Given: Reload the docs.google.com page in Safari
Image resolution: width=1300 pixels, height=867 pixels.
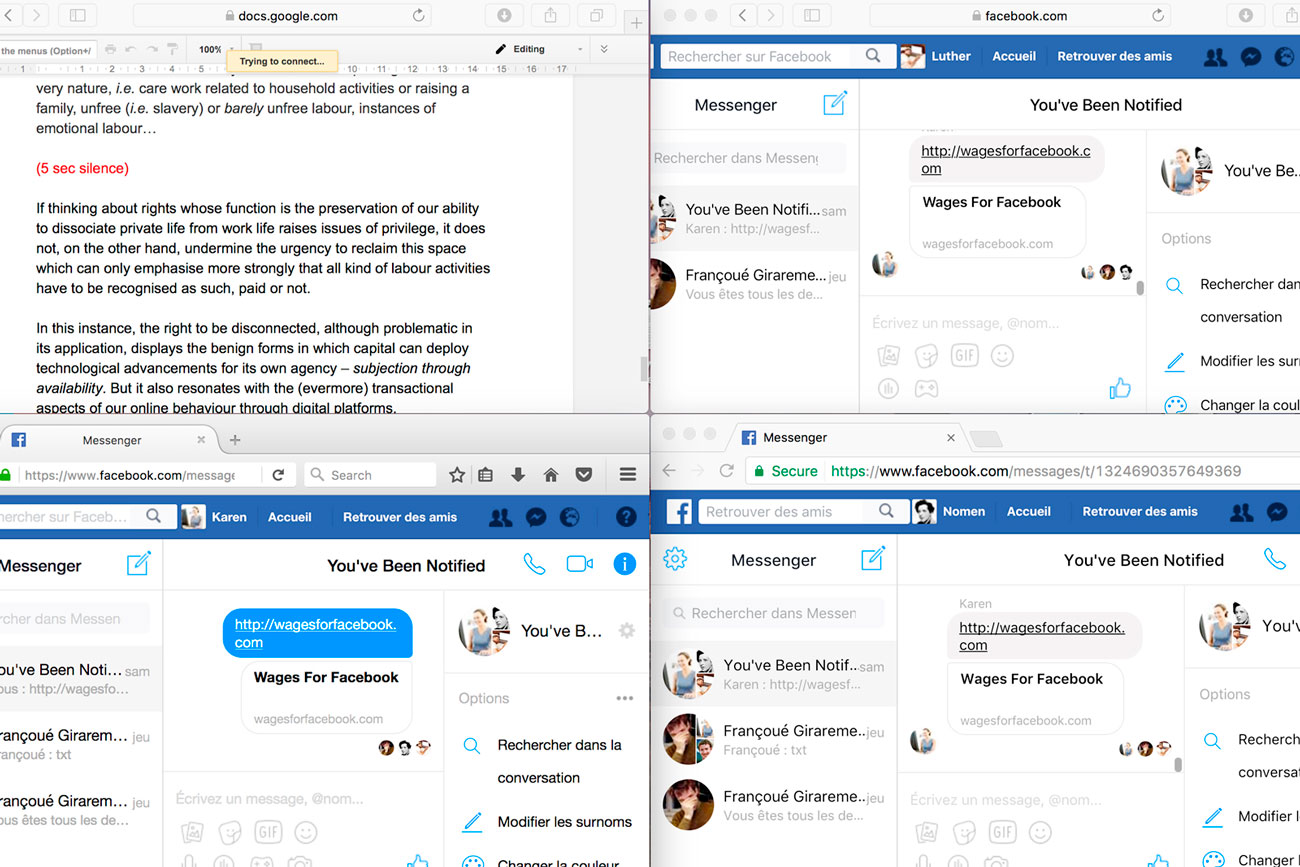Looking at the screenshot, I should (418, 15).
